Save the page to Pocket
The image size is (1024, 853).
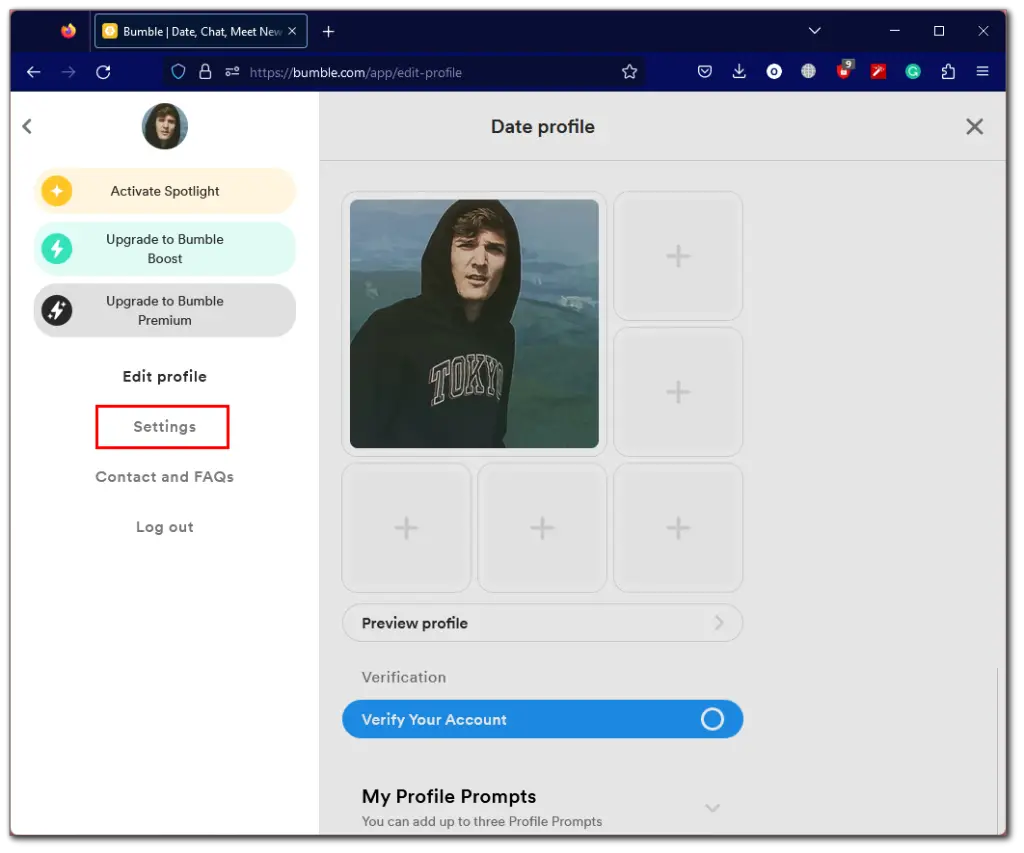click(x=704, y=71)
